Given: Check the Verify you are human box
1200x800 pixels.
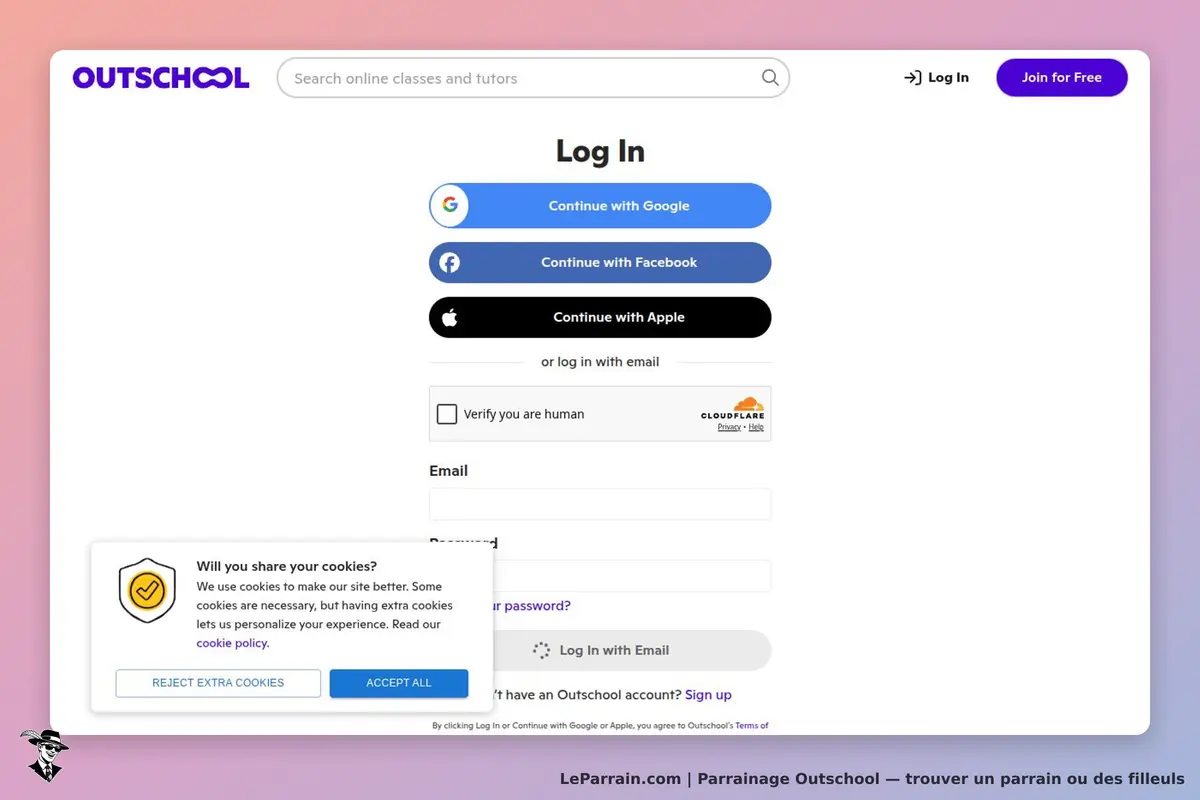Looking at the screenshot, I should [x=447, y=414].
